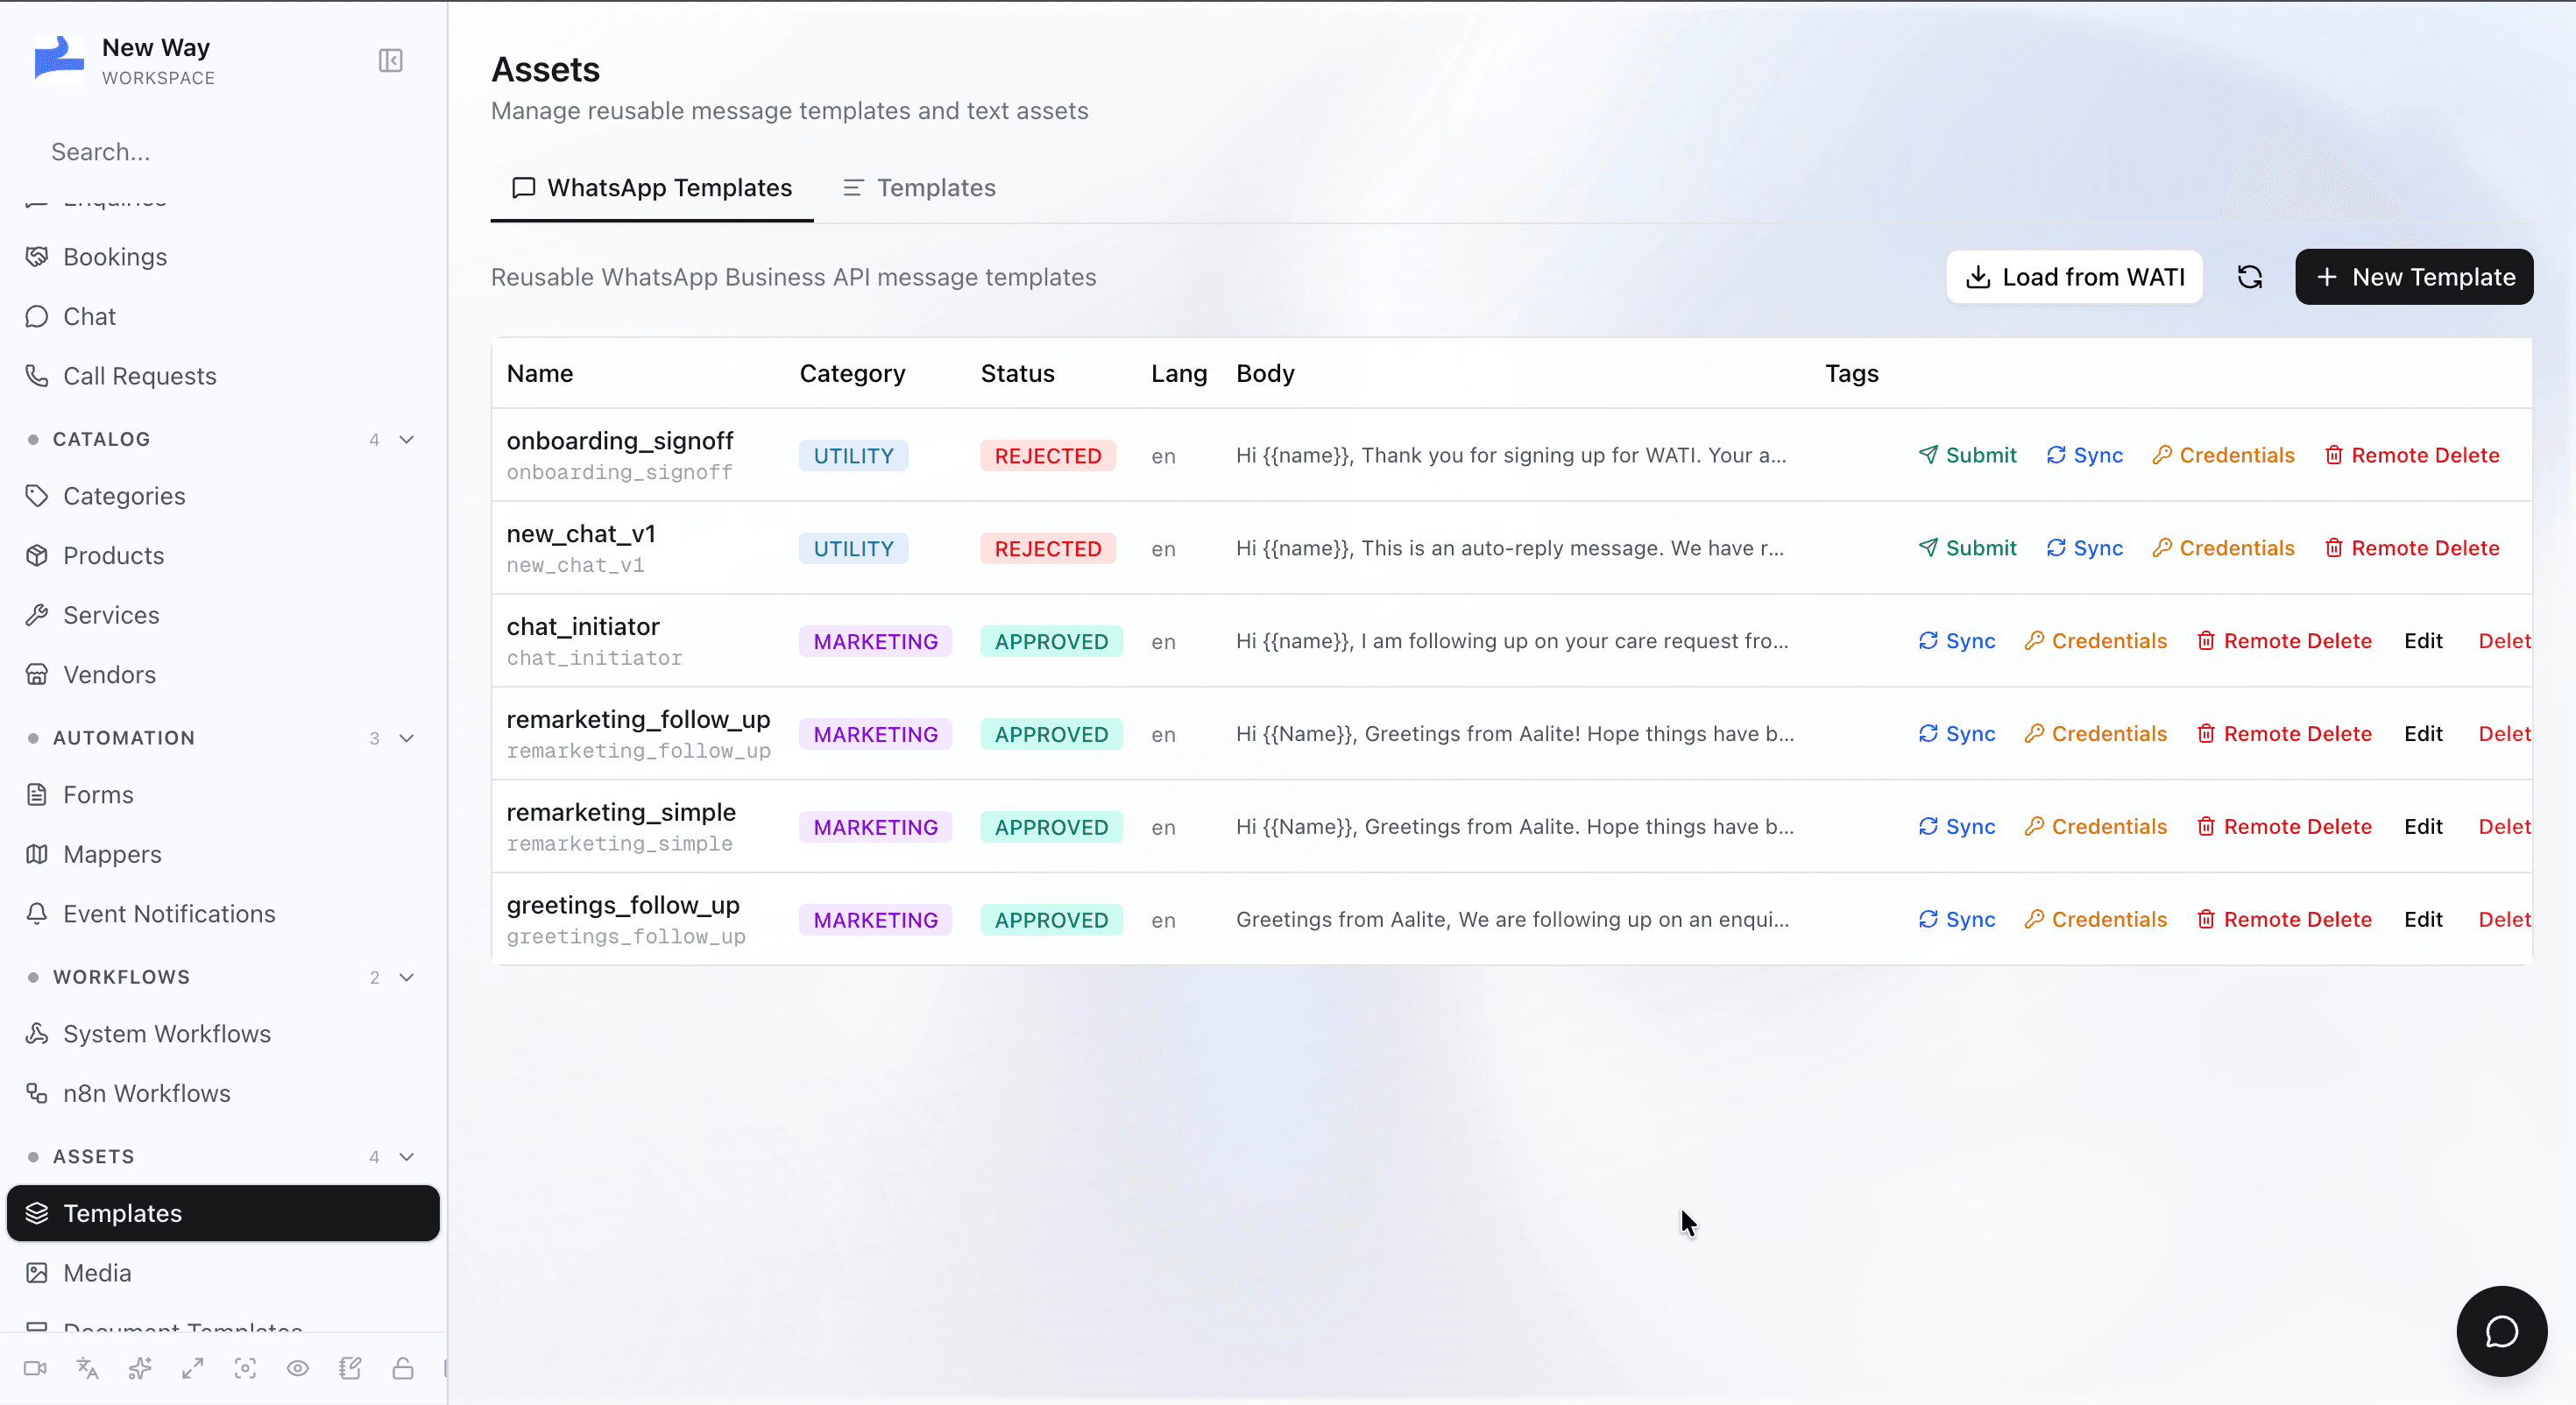Viewport: 2576px width, 1405px height.
Task: Delete the greetings_follow_up template locally
Action: click(2504, 920)
